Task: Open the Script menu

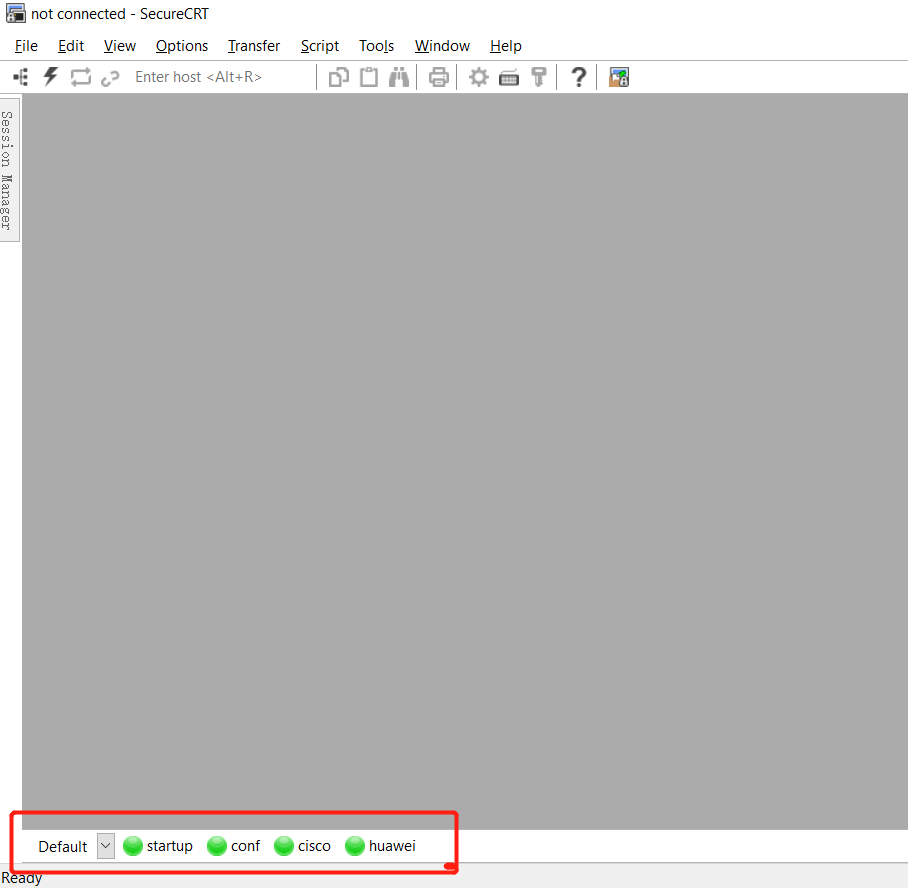Action: click(320, 46)
